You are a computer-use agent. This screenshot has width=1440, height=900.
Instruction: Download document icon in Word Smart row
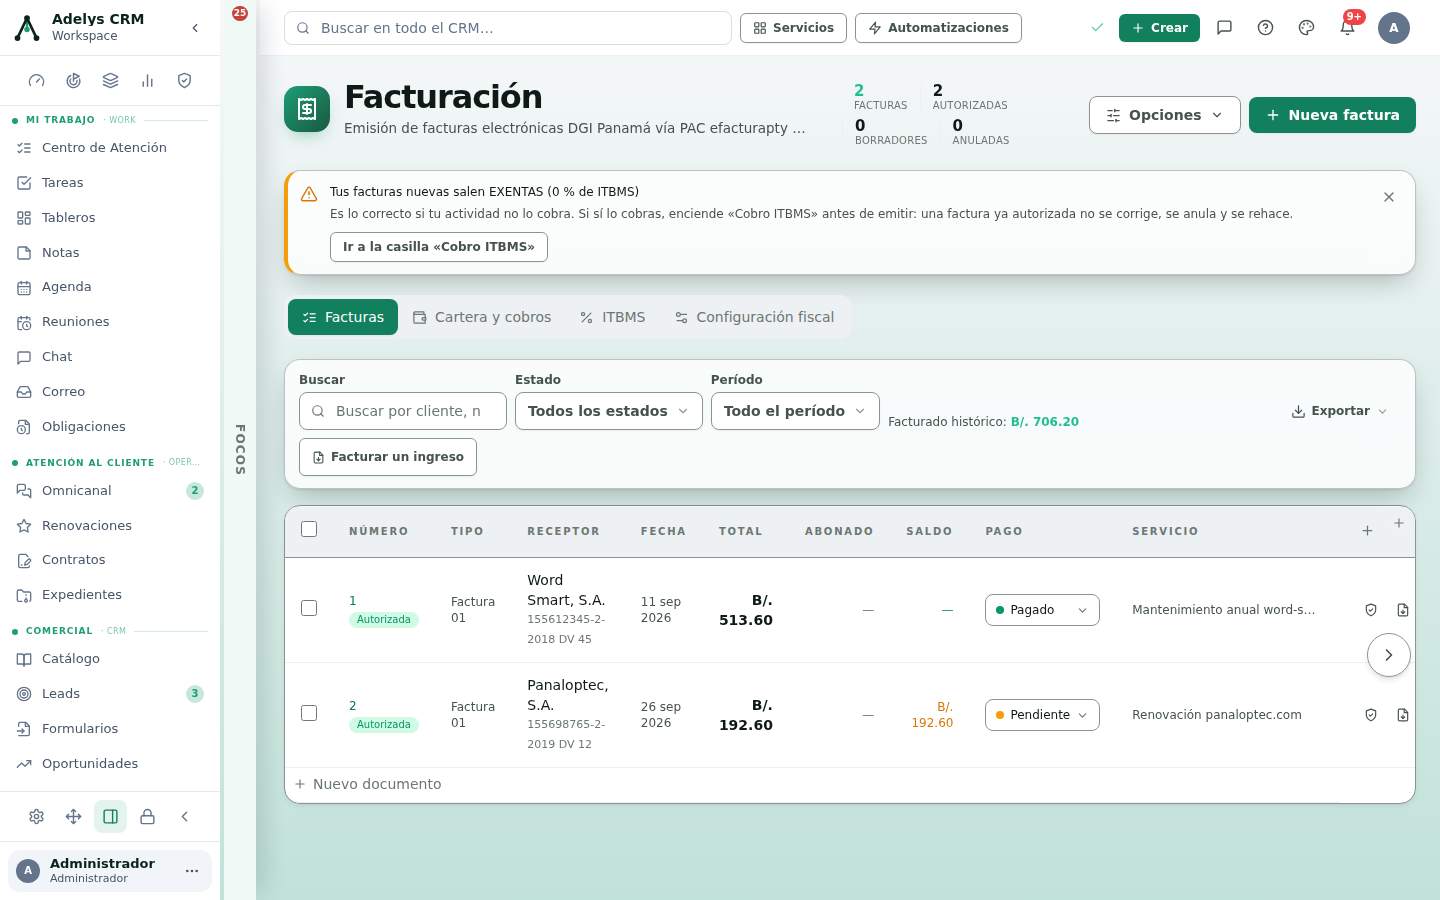point(1403,610)
